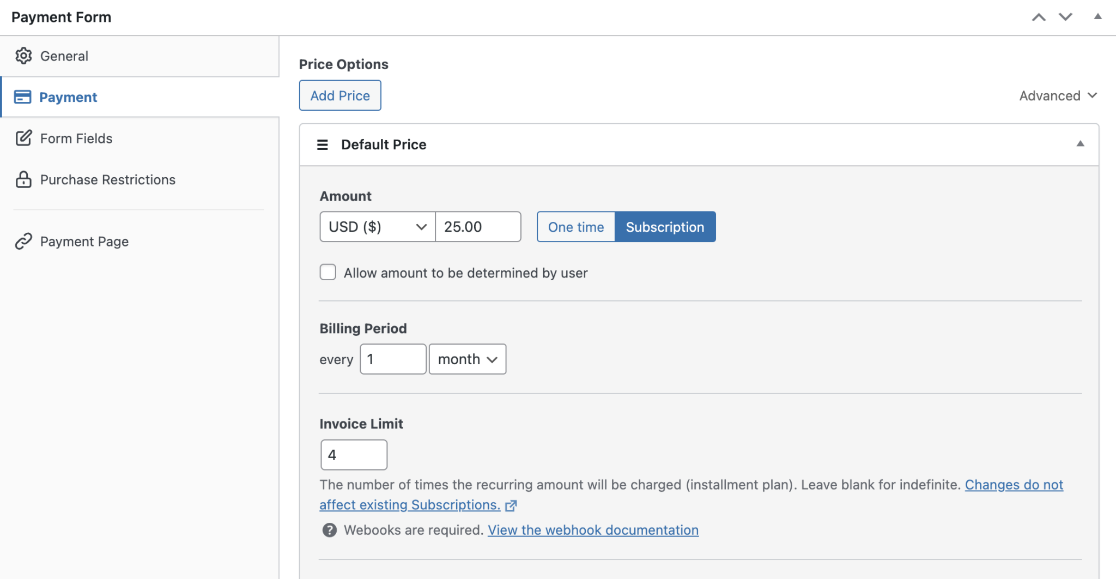Select the Subscription payment option
The image size is (1116, 579).
click(x=665, y=227)
